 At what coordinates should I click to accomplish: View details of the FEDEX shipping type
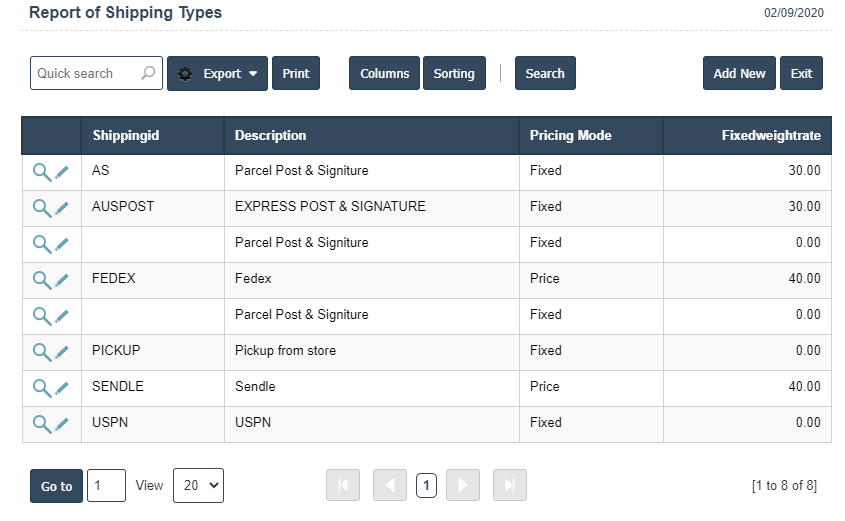pos(41,280)
